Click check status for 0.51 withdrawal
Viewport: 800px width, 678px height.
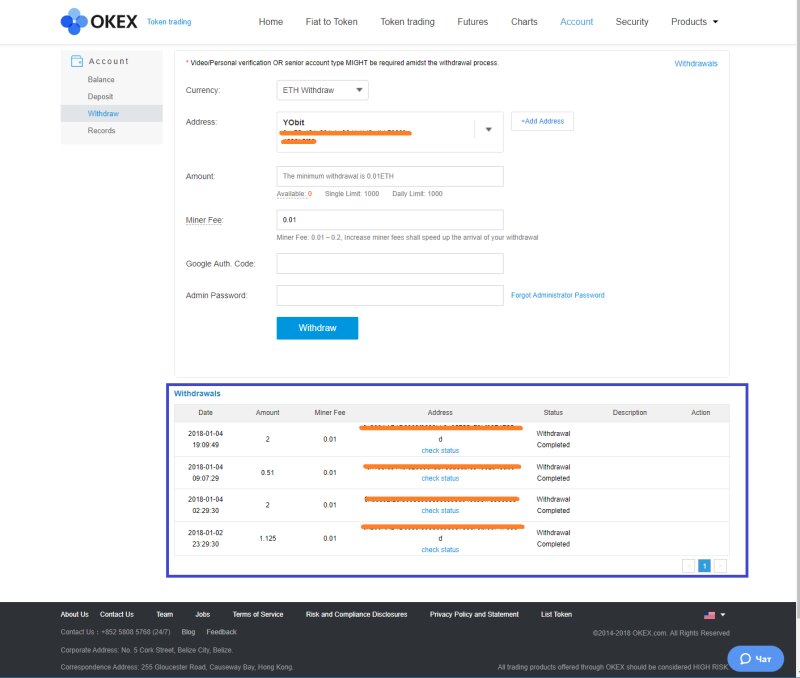point(440,478)
